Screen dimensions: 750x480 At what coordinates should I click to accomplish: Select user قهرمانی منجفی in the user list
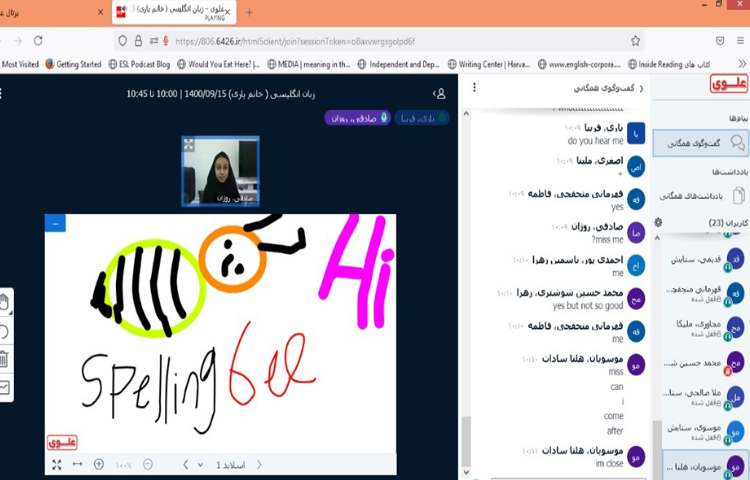click(703, 293)
